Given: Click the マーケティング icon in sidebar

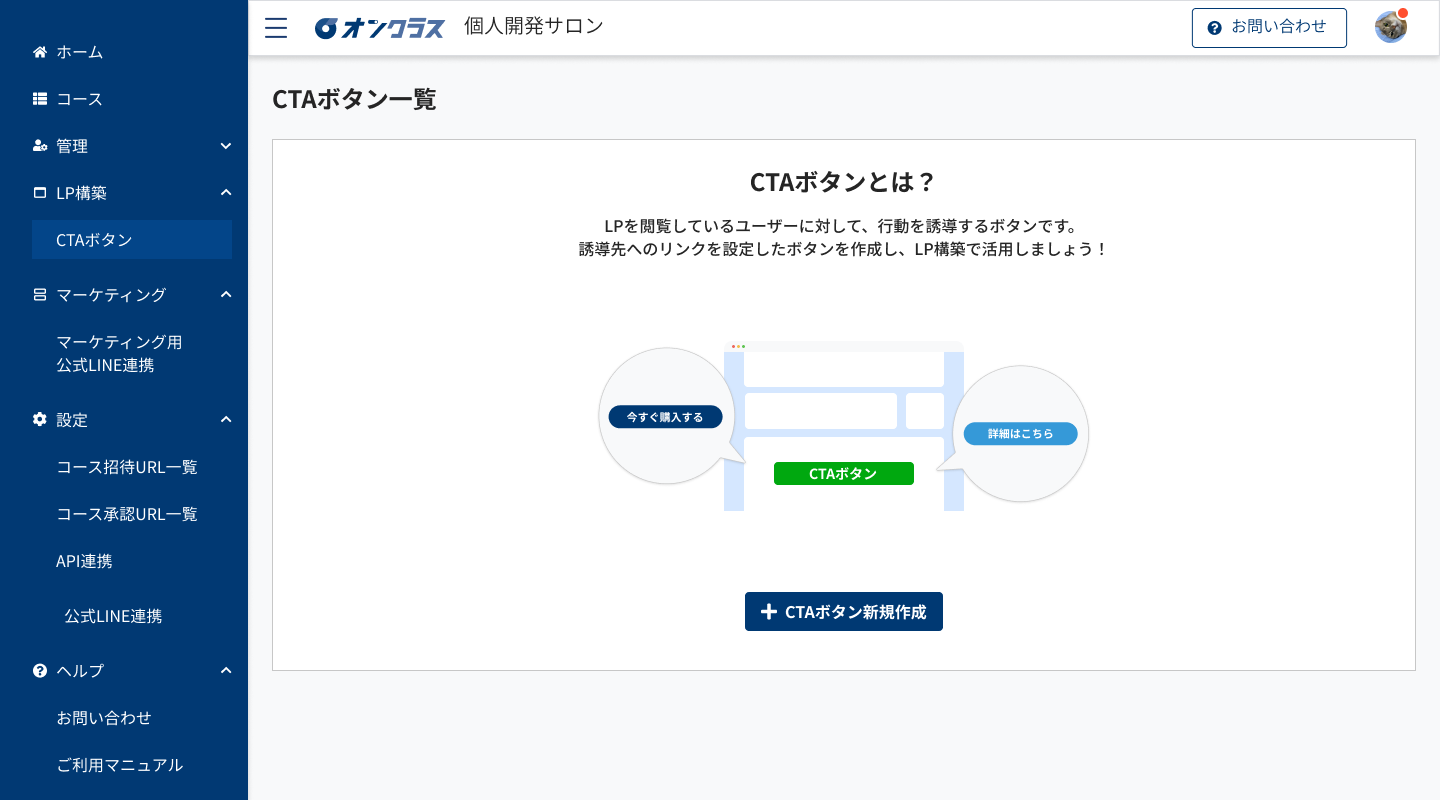Looking at the screenshot, I should pyautogui.click(x=39, y=294).
